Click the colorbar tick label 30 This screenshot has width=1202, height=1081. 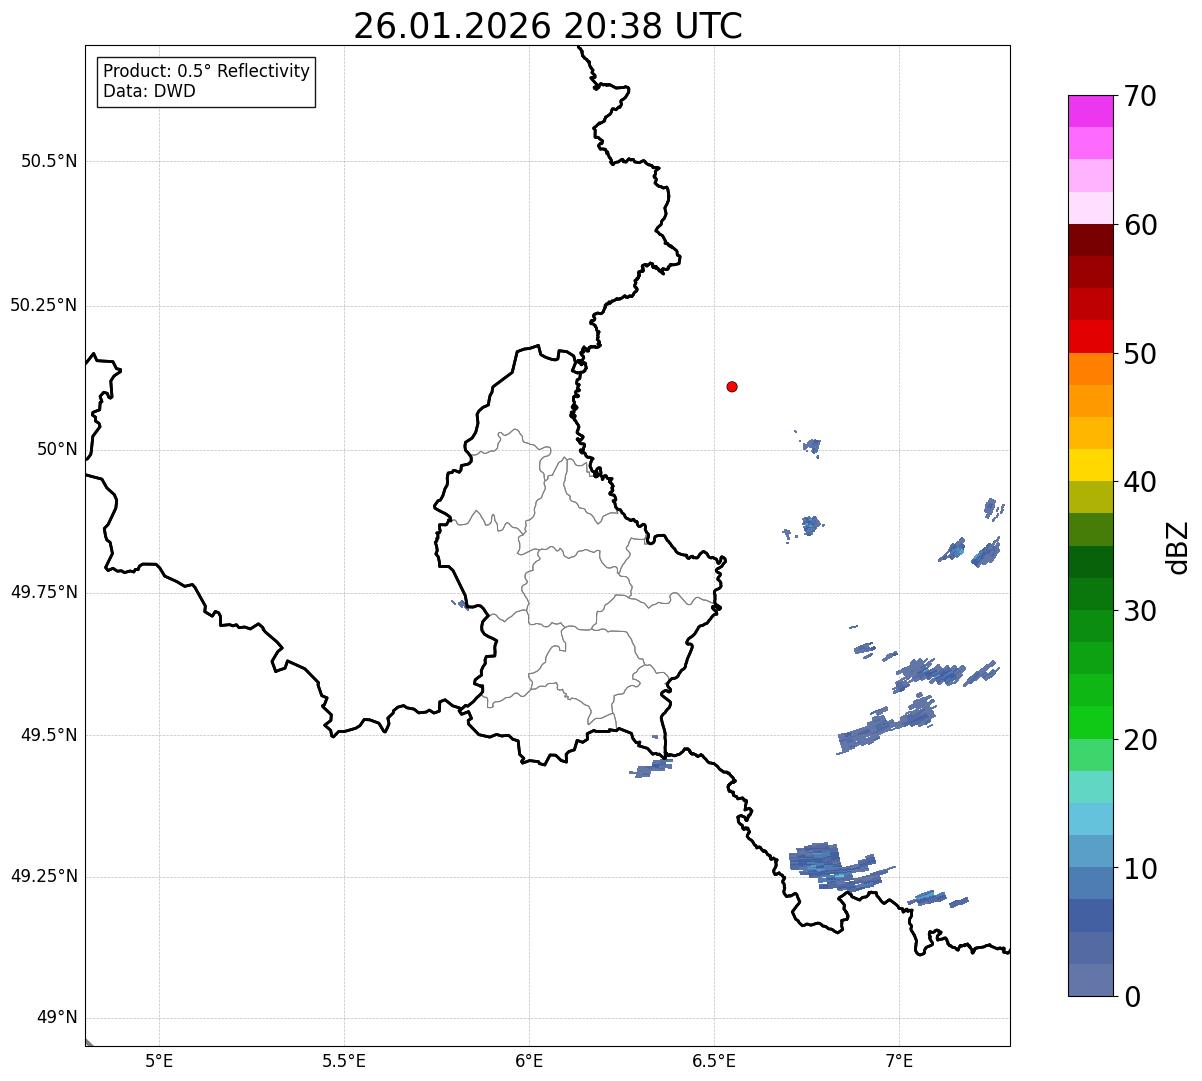point(1140,611)
